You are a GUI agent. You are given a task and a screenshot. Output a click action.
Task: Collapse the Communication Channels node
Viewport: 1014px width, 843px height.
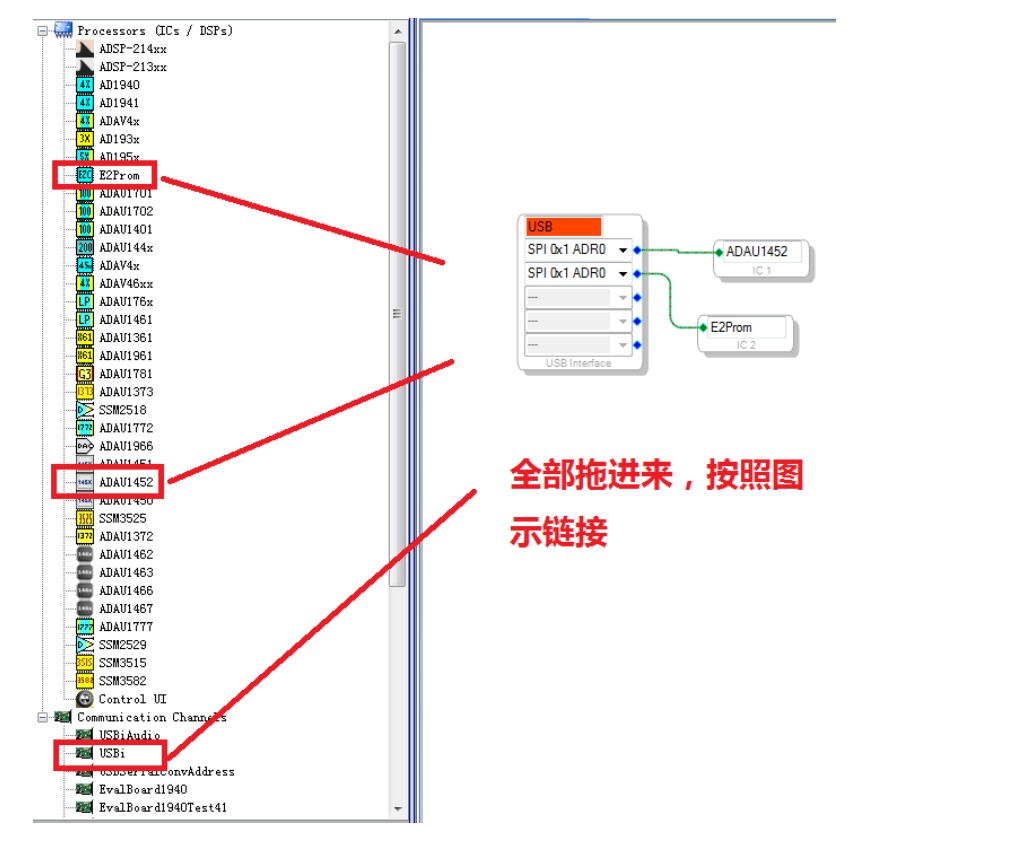pos(43,717)
